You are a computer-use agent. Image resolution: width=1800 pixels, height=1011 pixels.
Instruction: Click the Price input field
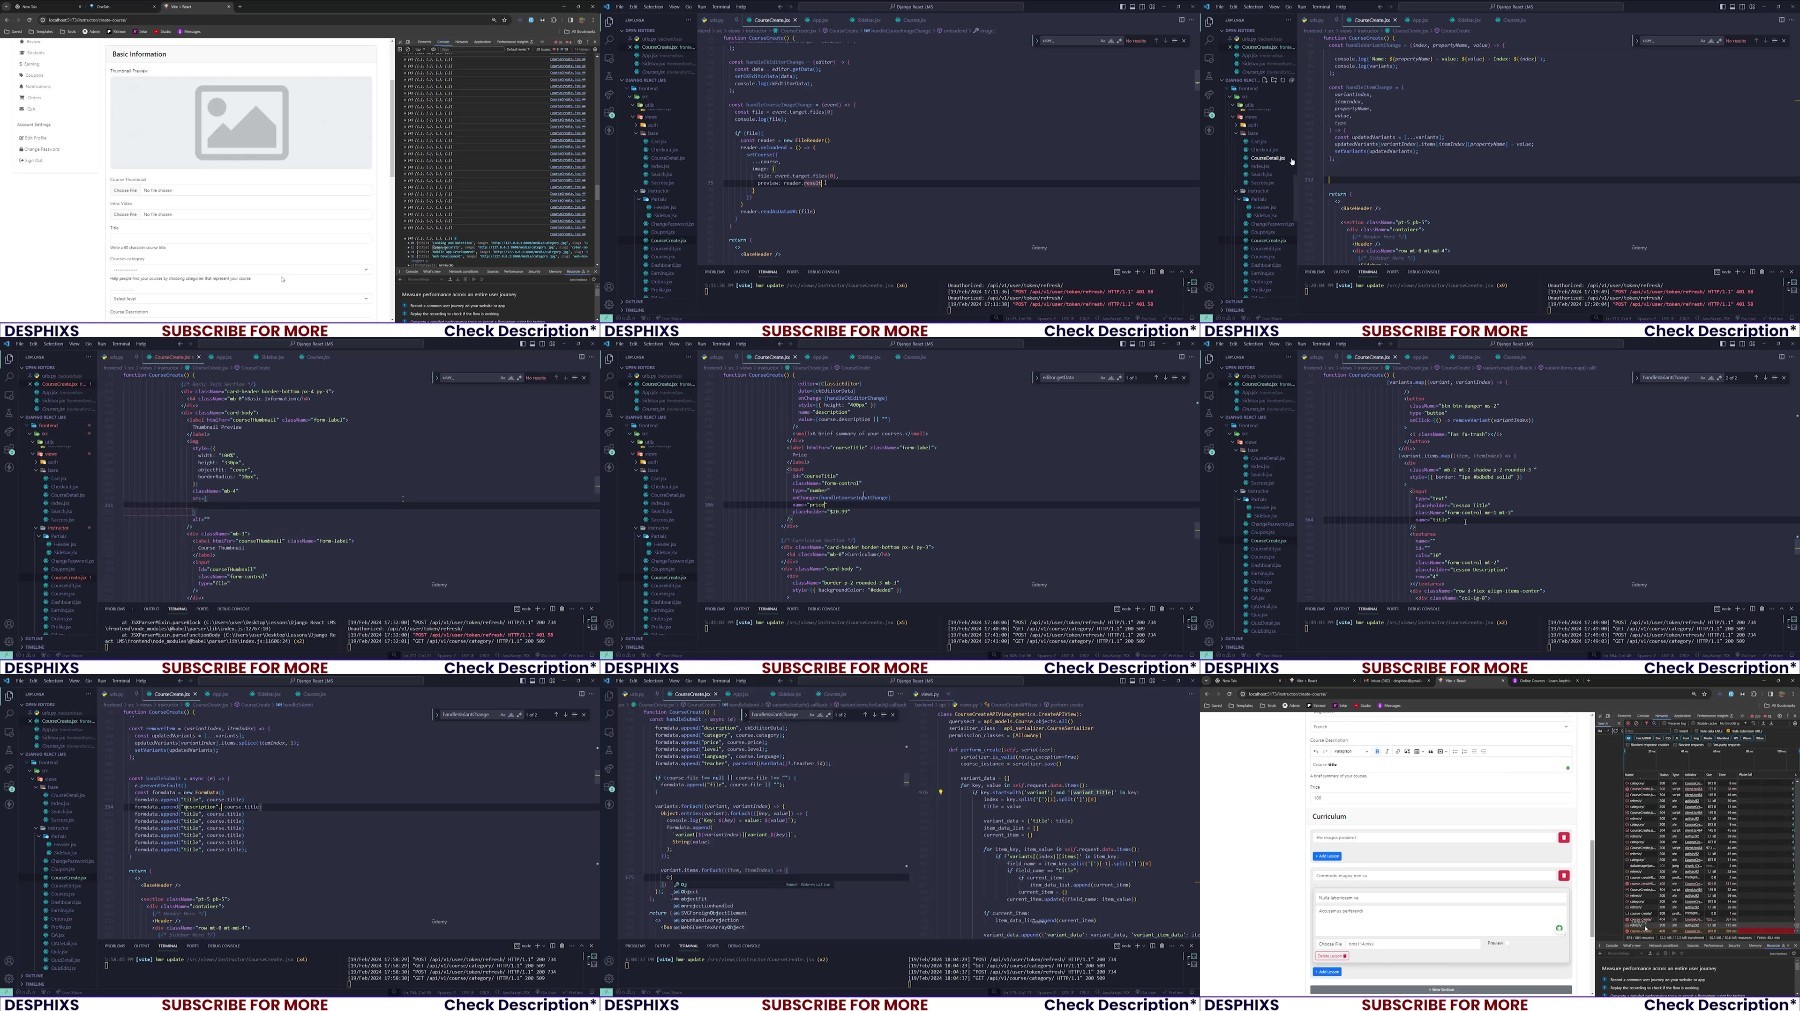coord(1441,798)
